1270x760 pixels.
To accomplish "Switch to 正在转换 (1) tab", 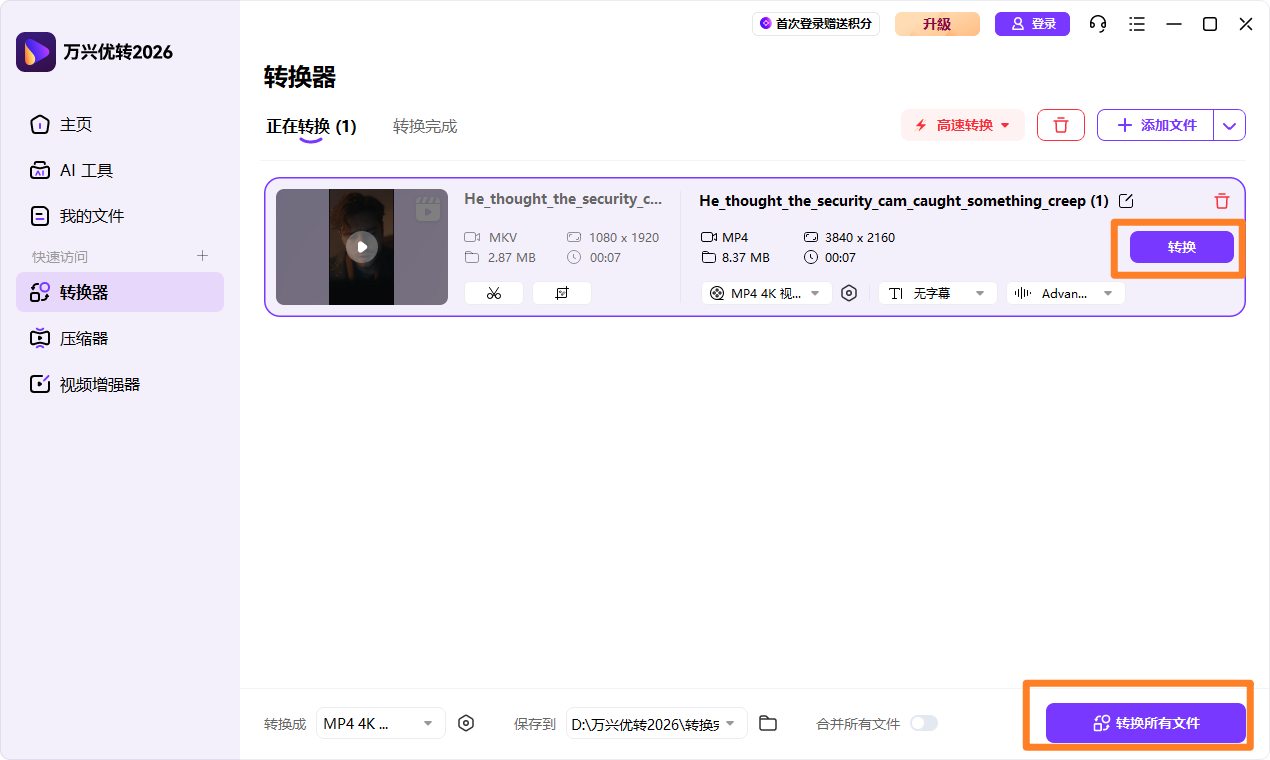I will coord(311,127).
